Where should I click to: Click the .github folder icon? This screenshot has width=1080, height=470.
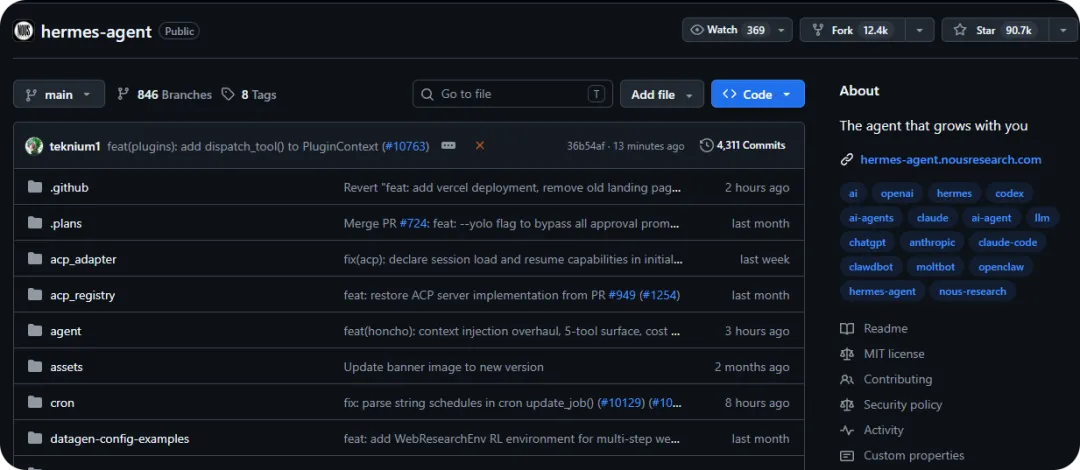pos(34,187)
